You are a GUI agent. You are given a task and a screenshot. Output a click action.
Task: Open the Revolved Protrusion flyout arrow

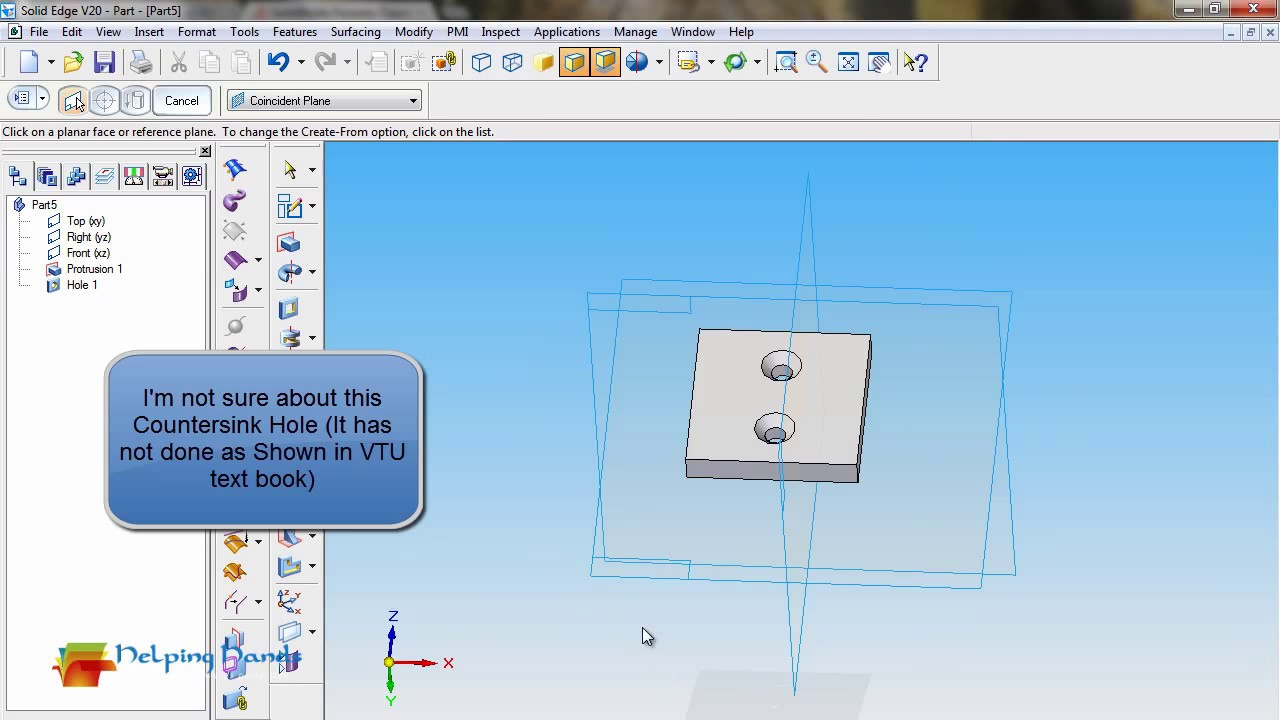[312, 272]
